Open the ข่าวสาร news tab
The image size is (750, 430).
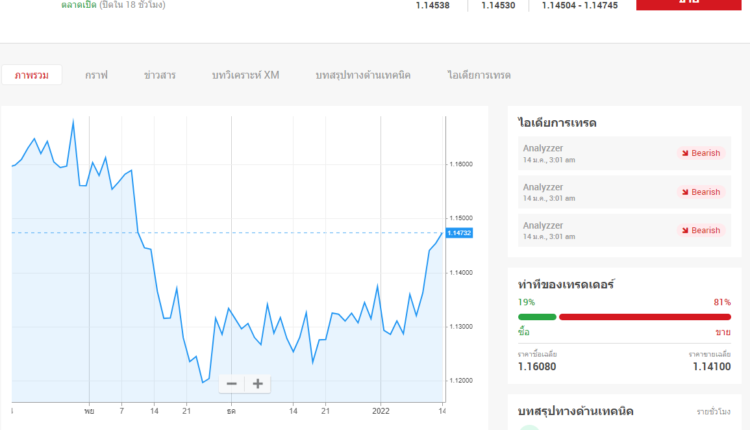[160, 75]
